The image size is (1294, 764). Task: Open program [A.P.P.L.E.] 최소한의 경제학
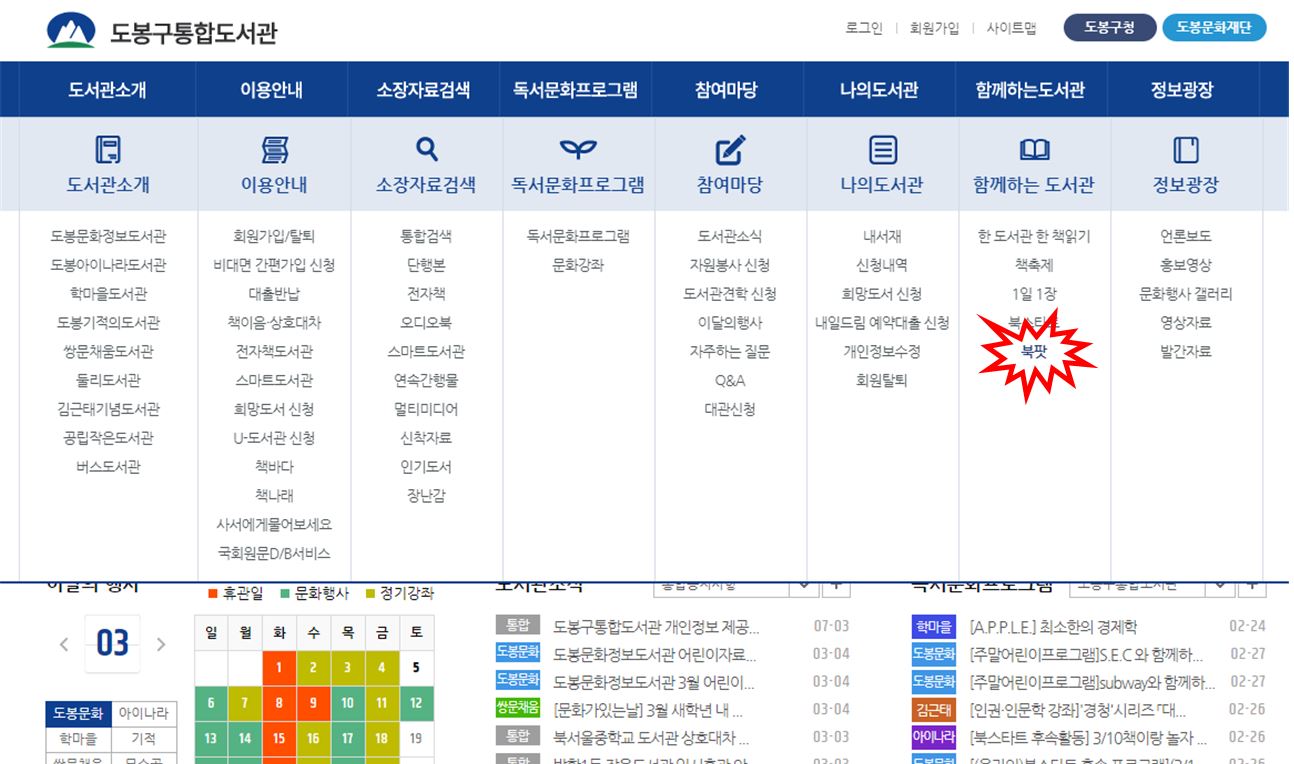point(1054,627)
